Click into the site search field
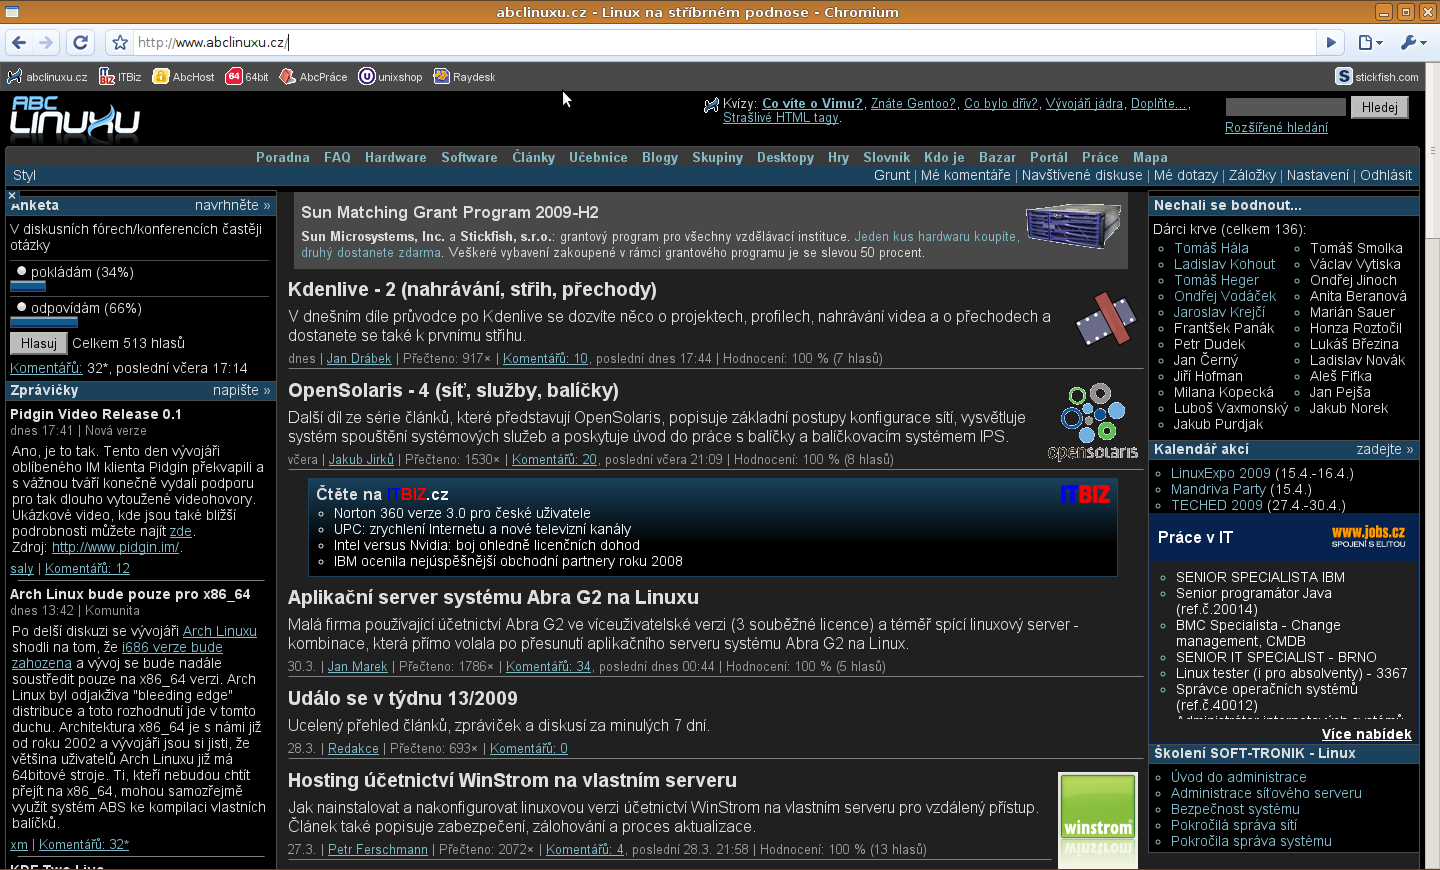This screenshot has height=870, width=1440. 1285,107
